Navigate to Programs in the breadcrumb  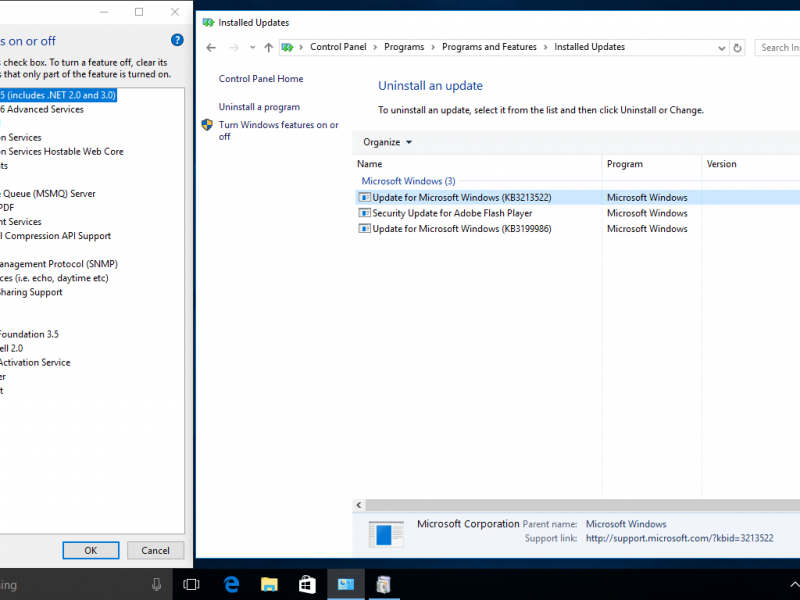tap(404, 47)
